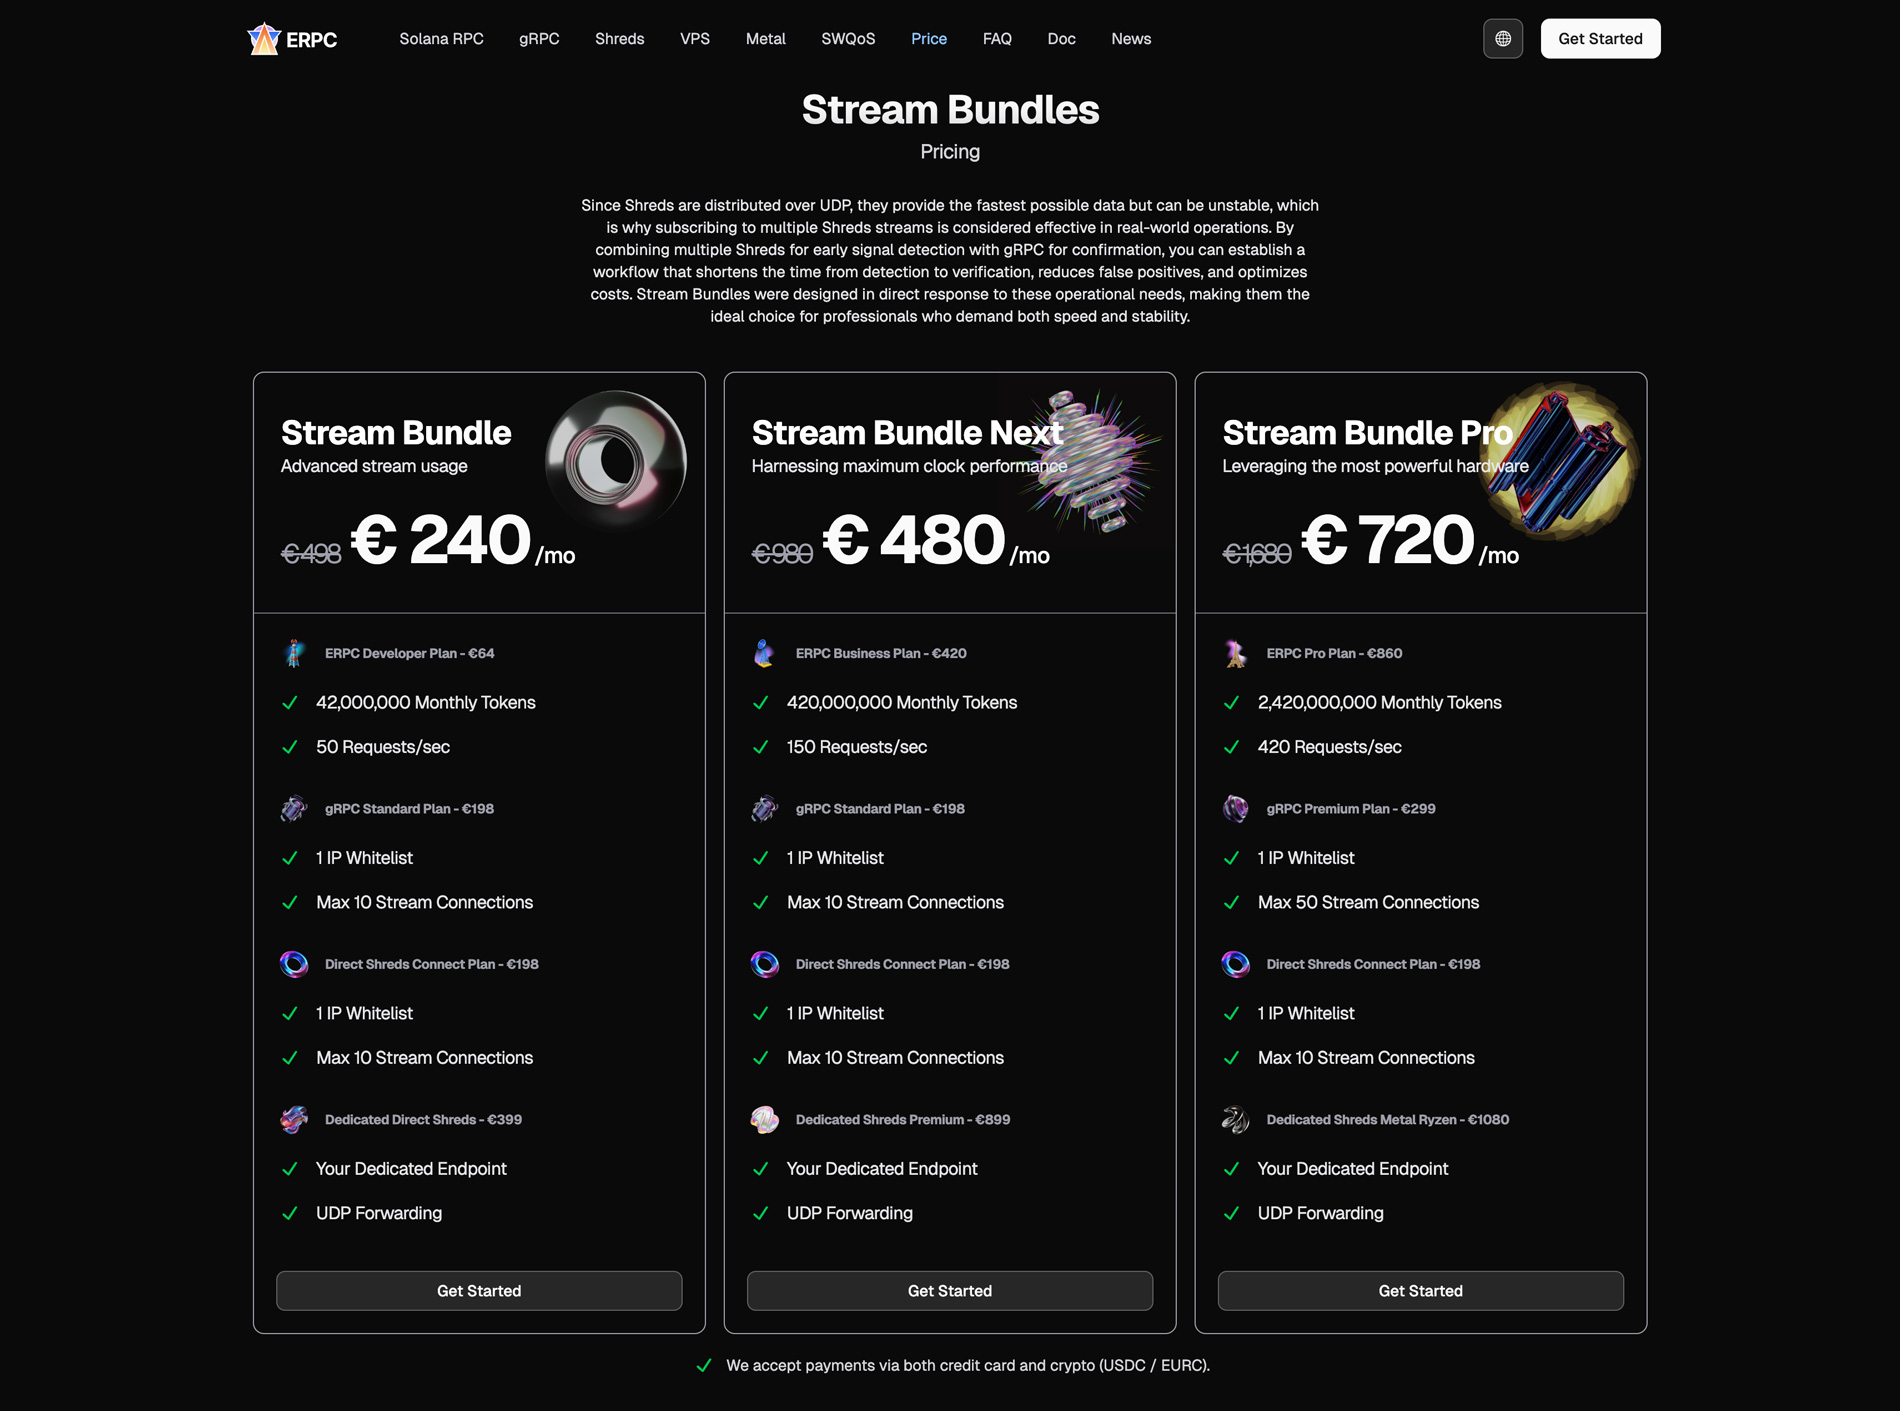The width and height of the screenshot is (1900, 1411).
Task: Open the language selector globe icon
Action: pos(1503,39)
